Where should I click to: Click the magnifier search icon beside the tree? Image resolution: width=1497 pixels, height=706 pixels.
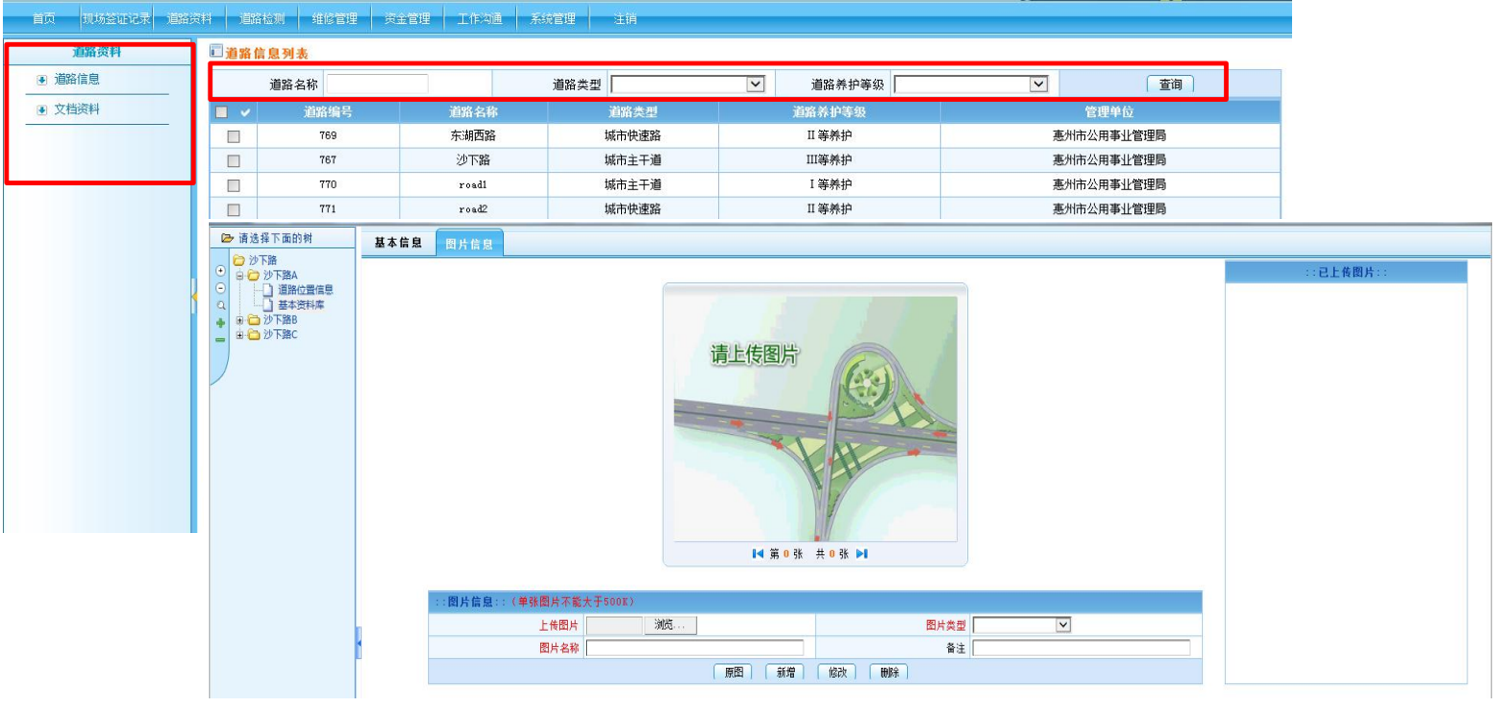[x=221, y=306]
